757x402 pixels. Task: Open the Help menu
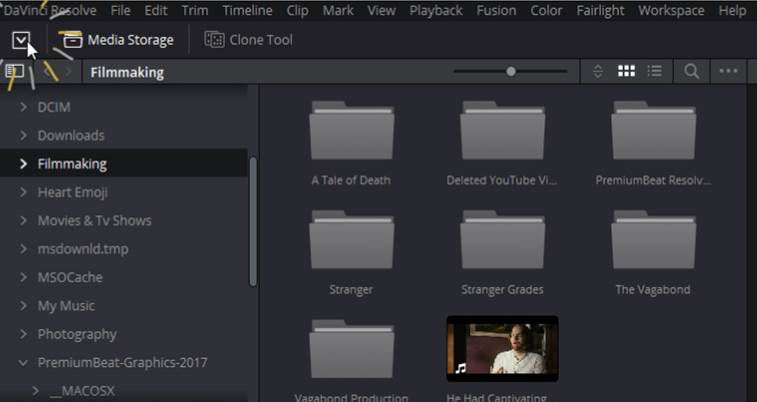732,10
